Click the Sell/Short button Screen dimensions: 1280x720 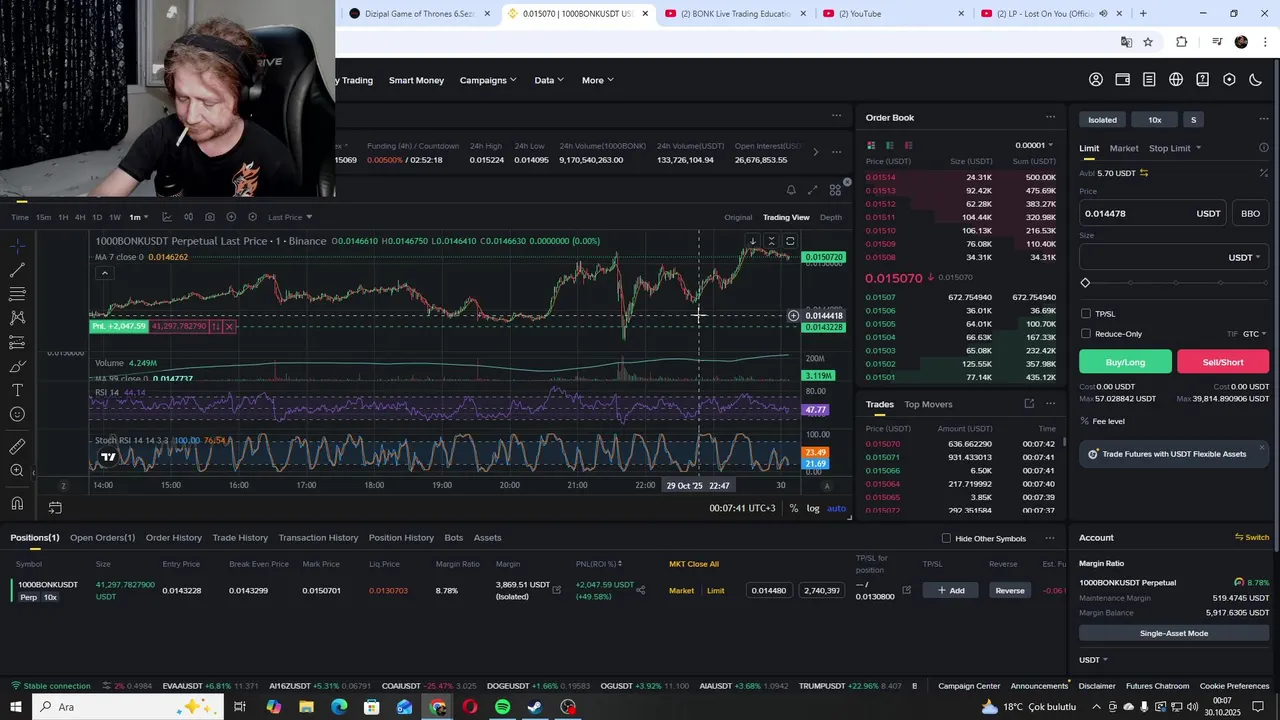tap(1223, 362)
